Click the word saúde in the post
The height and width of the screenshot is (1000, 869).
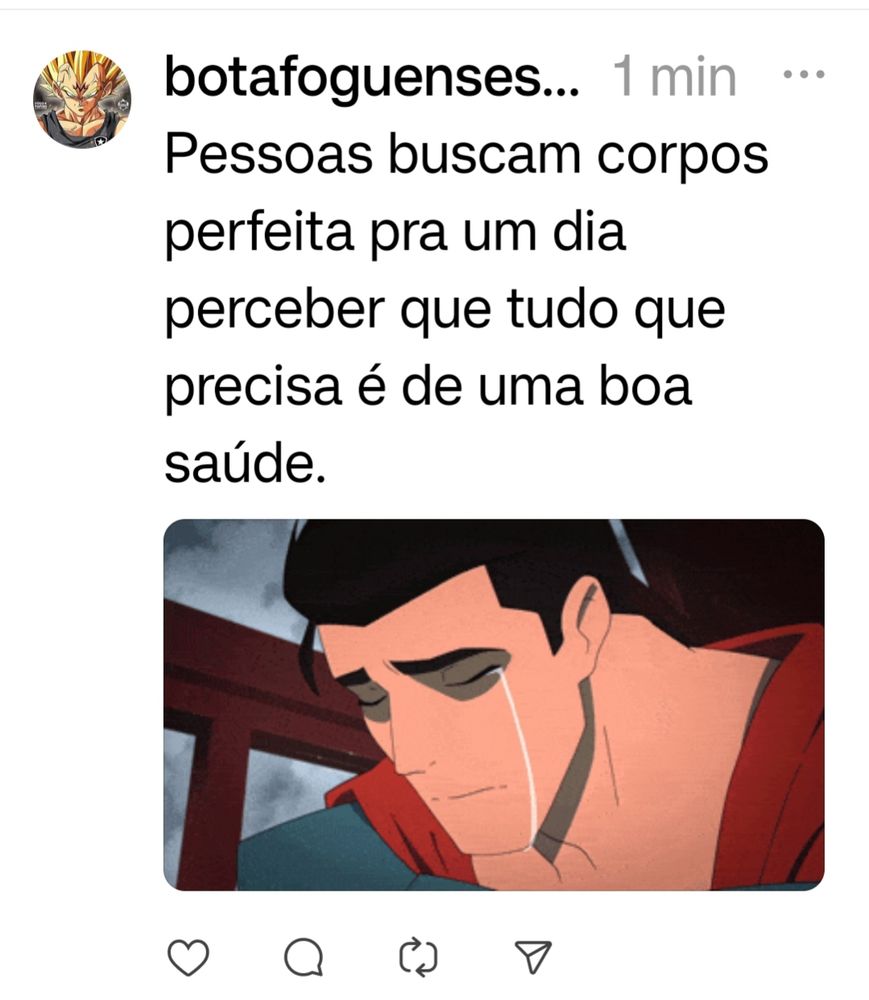point(245,464)
